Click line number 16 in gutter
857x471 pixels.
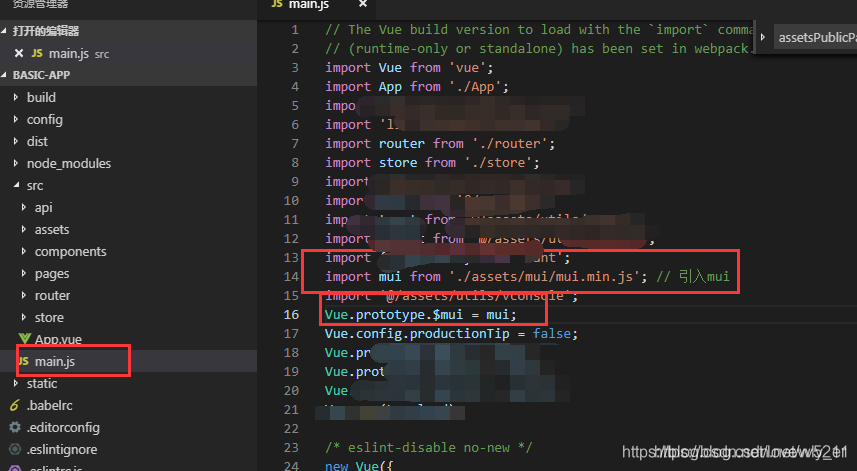(x=291, y=315)
